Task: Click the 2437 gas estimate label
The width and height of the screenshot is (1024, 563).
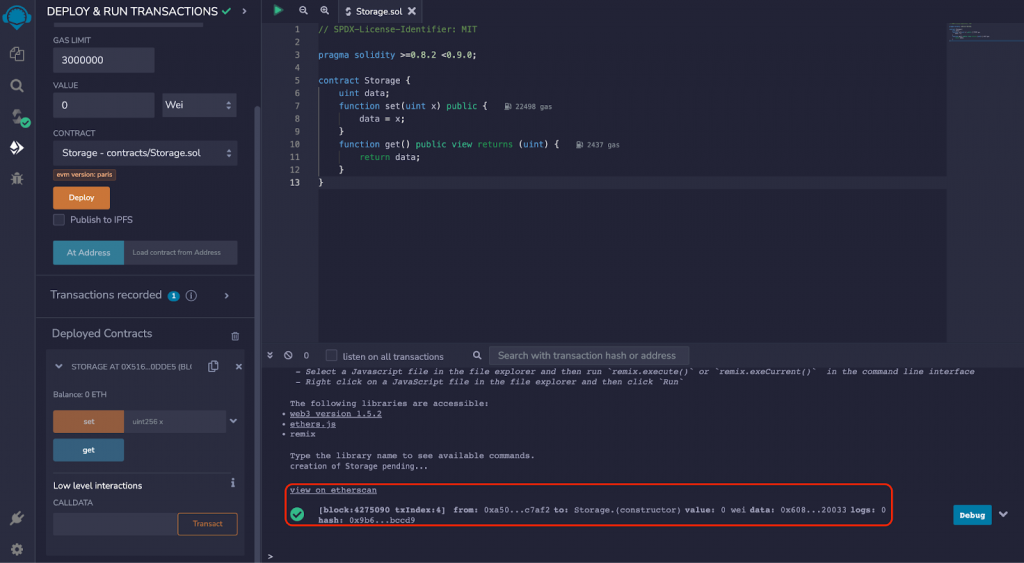Action: (x=598, y=145)
